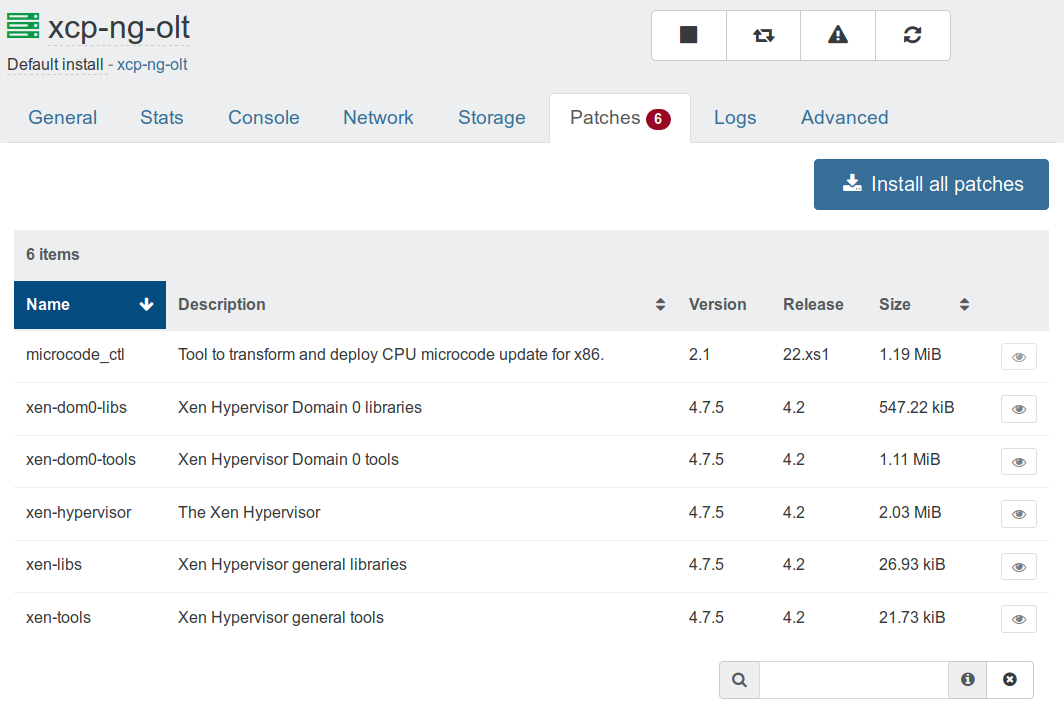Click the Release column header
The width and height of the screenshot is (1064, 722).
813,305
